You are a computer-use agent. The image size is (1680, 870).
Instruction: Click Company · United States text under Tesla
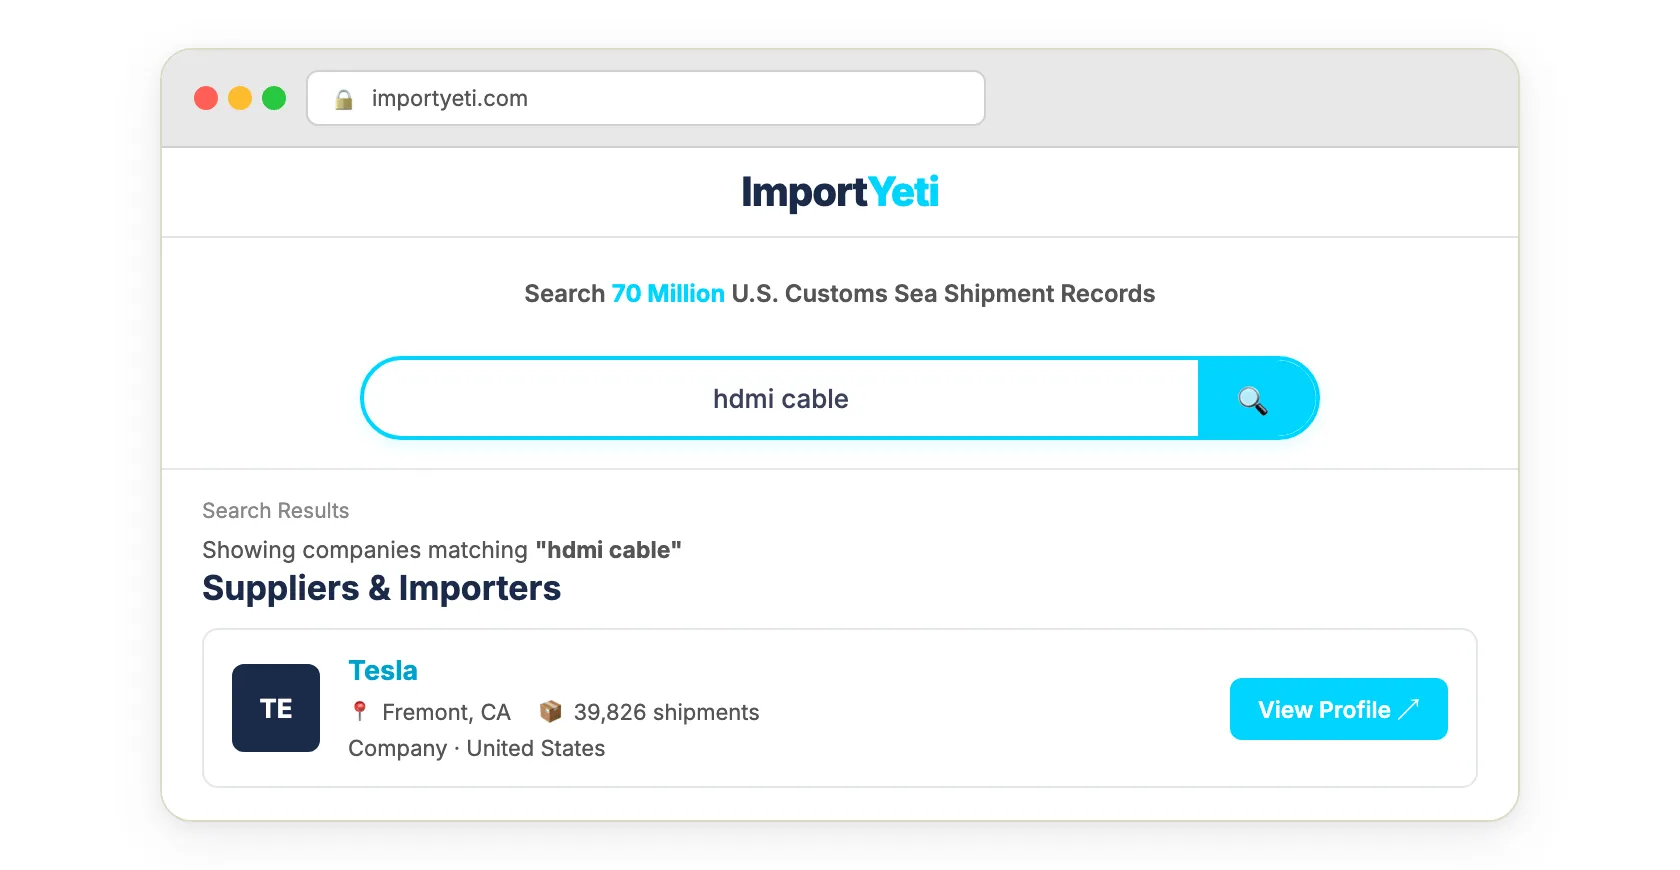coord(475,748)
